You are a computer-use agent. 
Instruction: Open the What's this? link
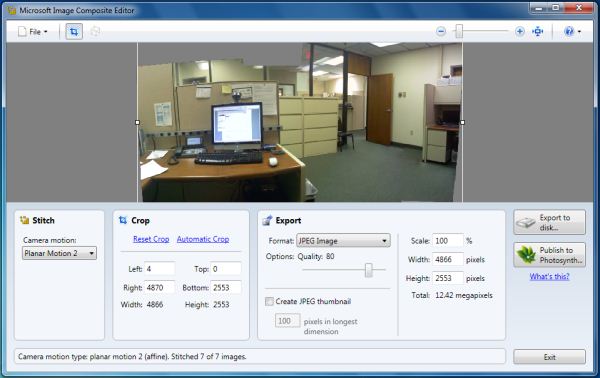point(549,276)
